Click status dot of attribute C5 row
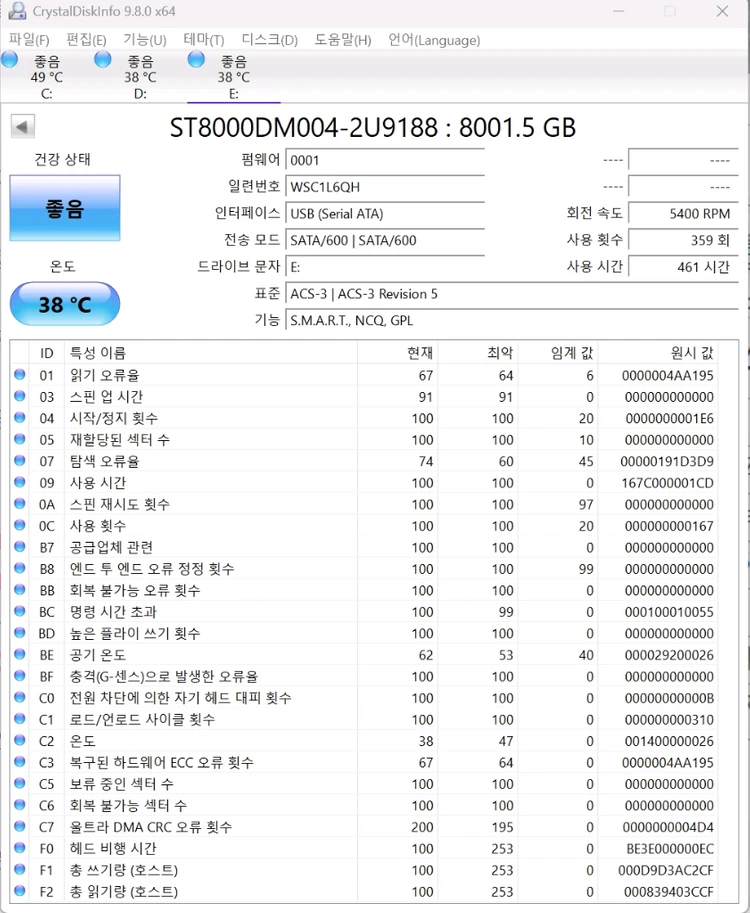 click(x=20, y=784)
